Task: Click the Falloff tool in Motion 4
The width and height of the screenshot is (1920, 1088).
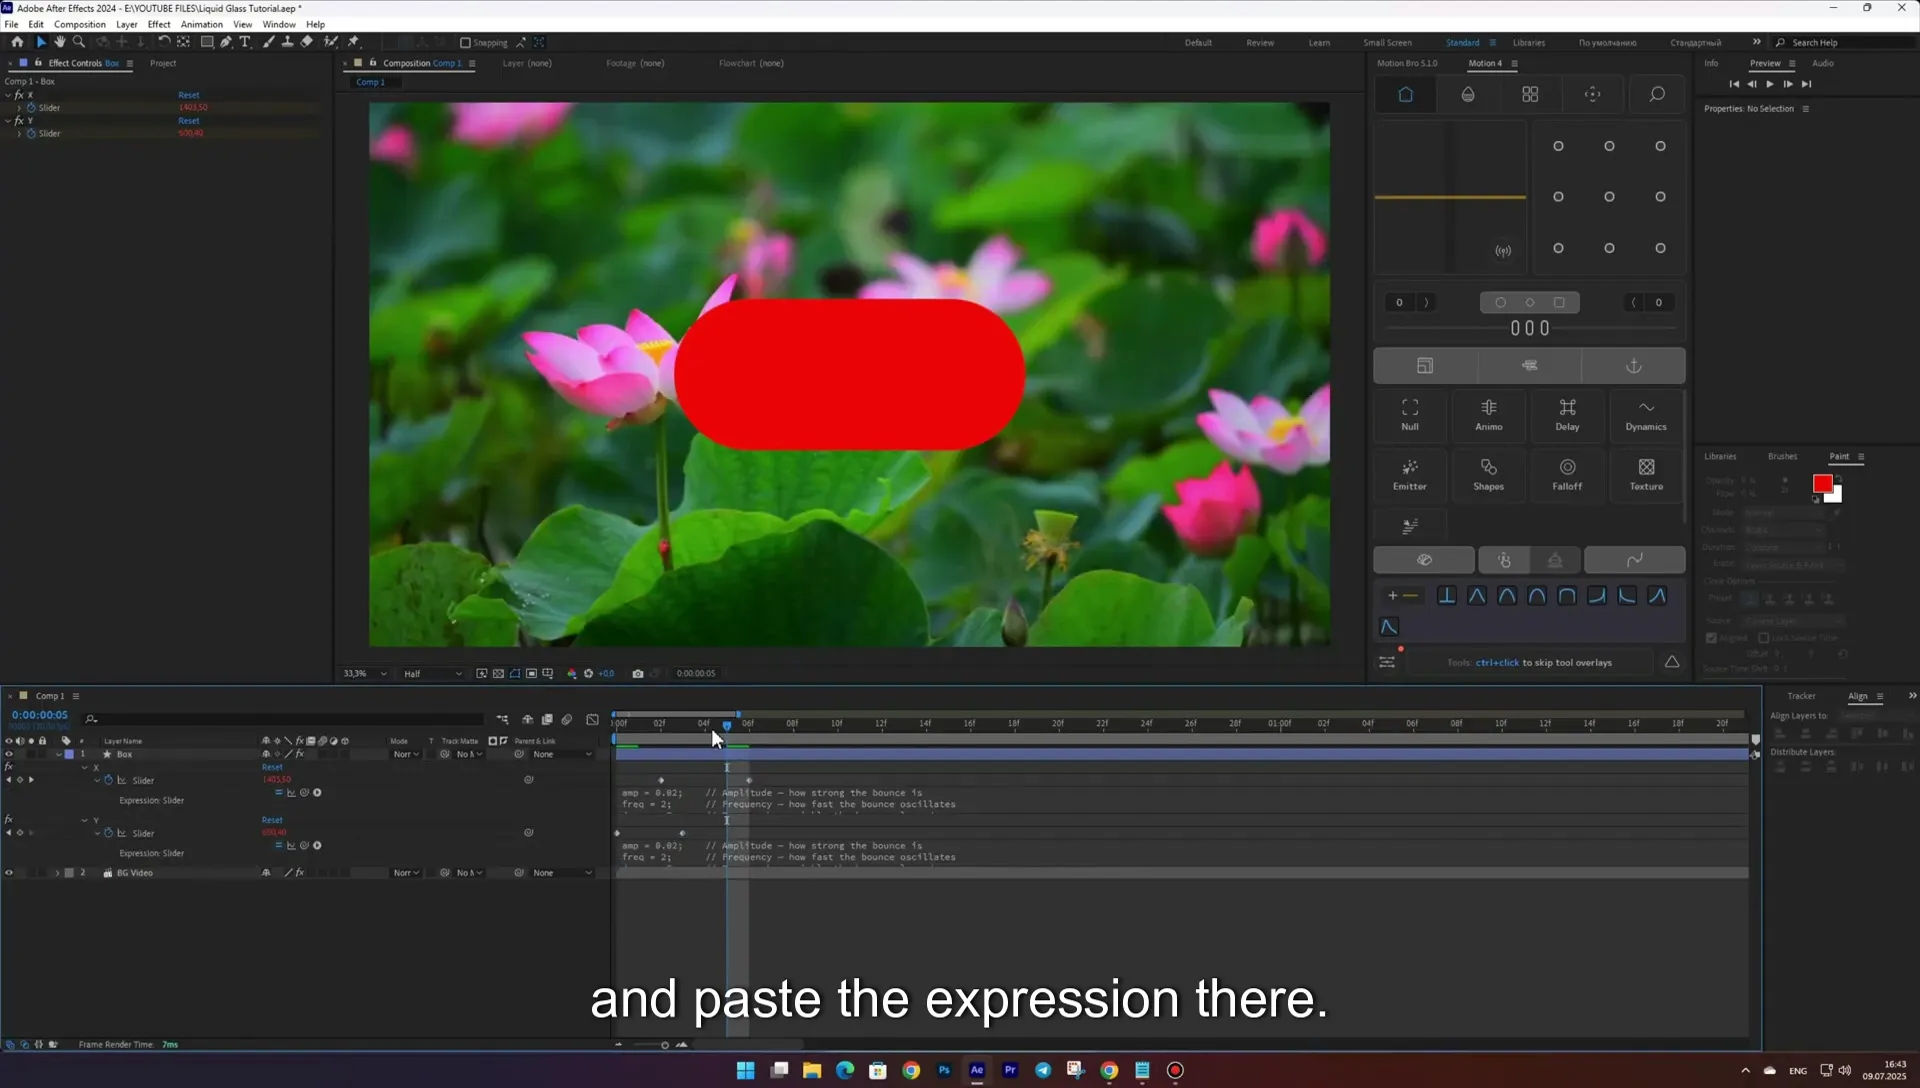Action: point(1567,475)
